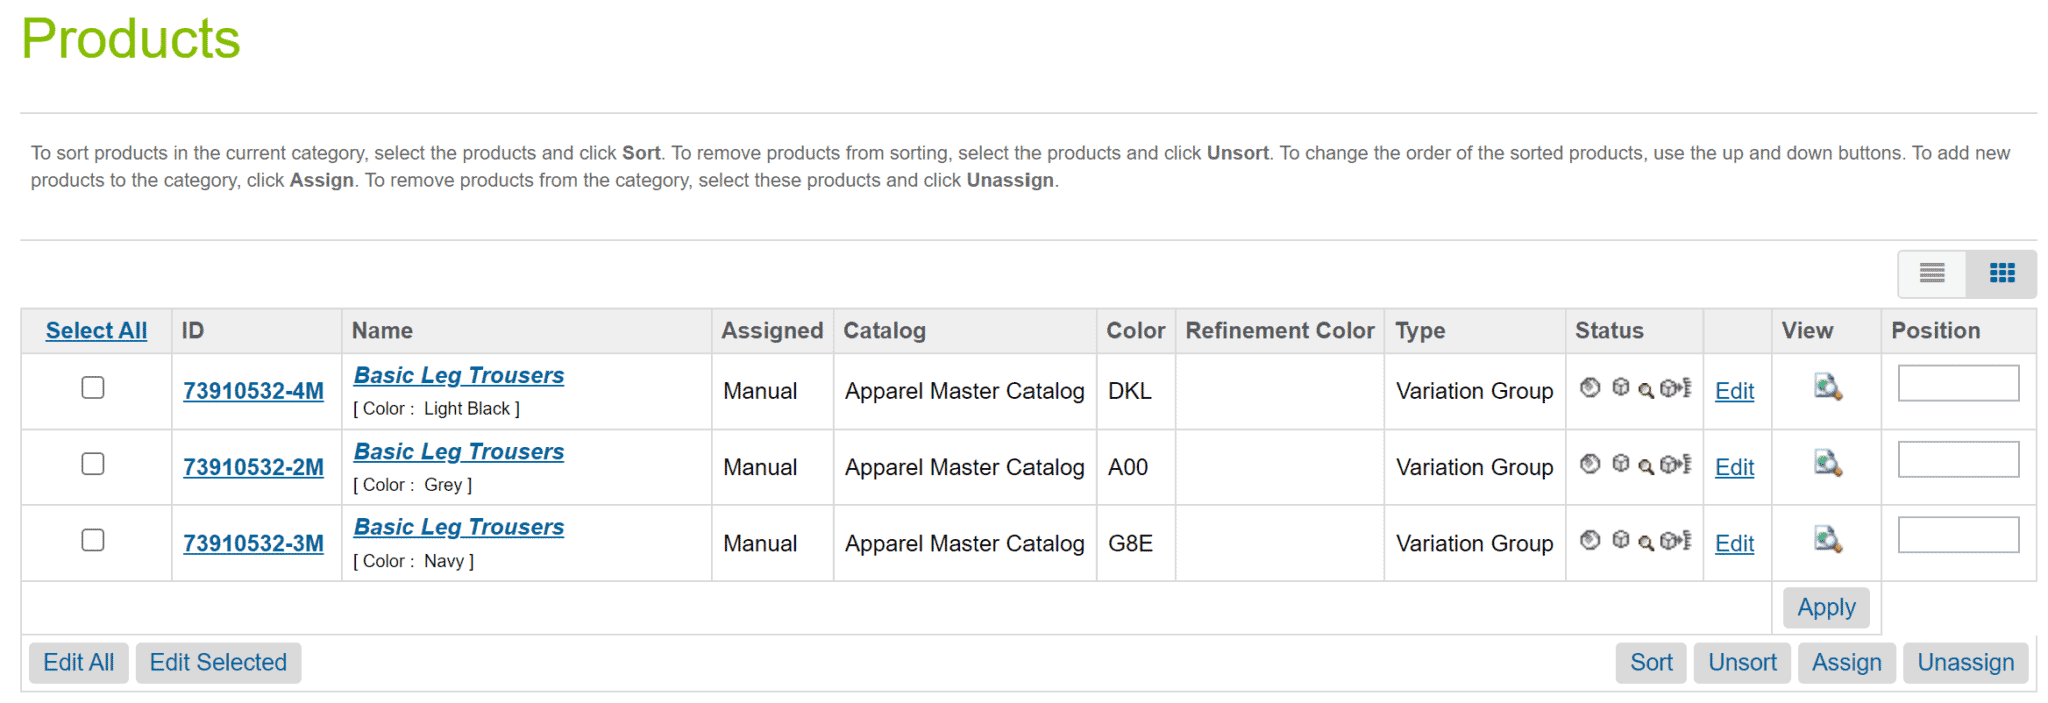Viewport: 2048px width, 703px height.
Task: Focus the Position field for 73910532-4M
Action: point(1958,383)
